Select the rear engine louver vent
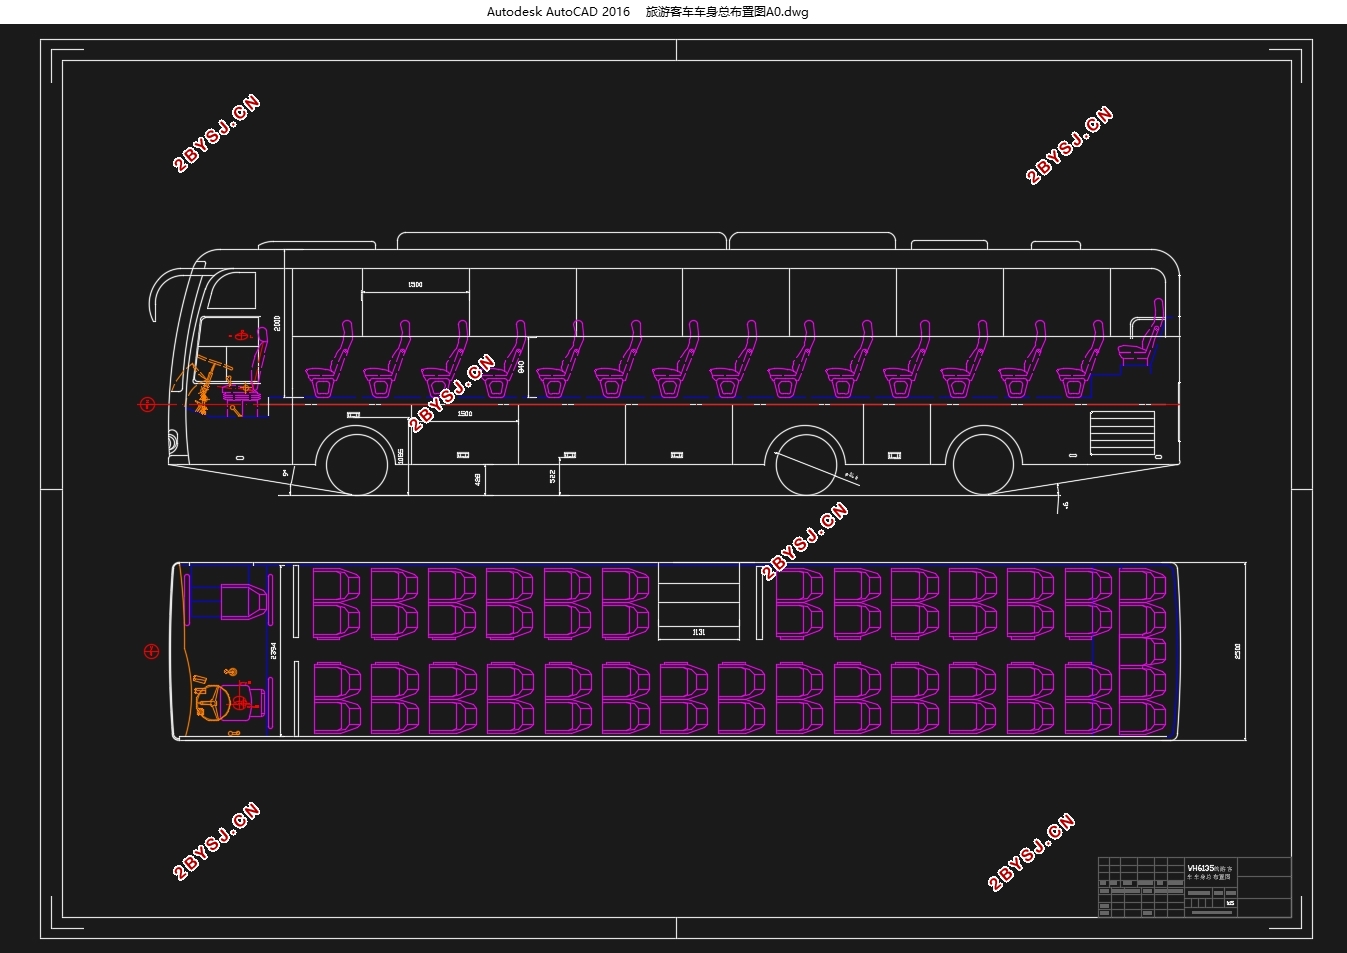 (1122, 432)
